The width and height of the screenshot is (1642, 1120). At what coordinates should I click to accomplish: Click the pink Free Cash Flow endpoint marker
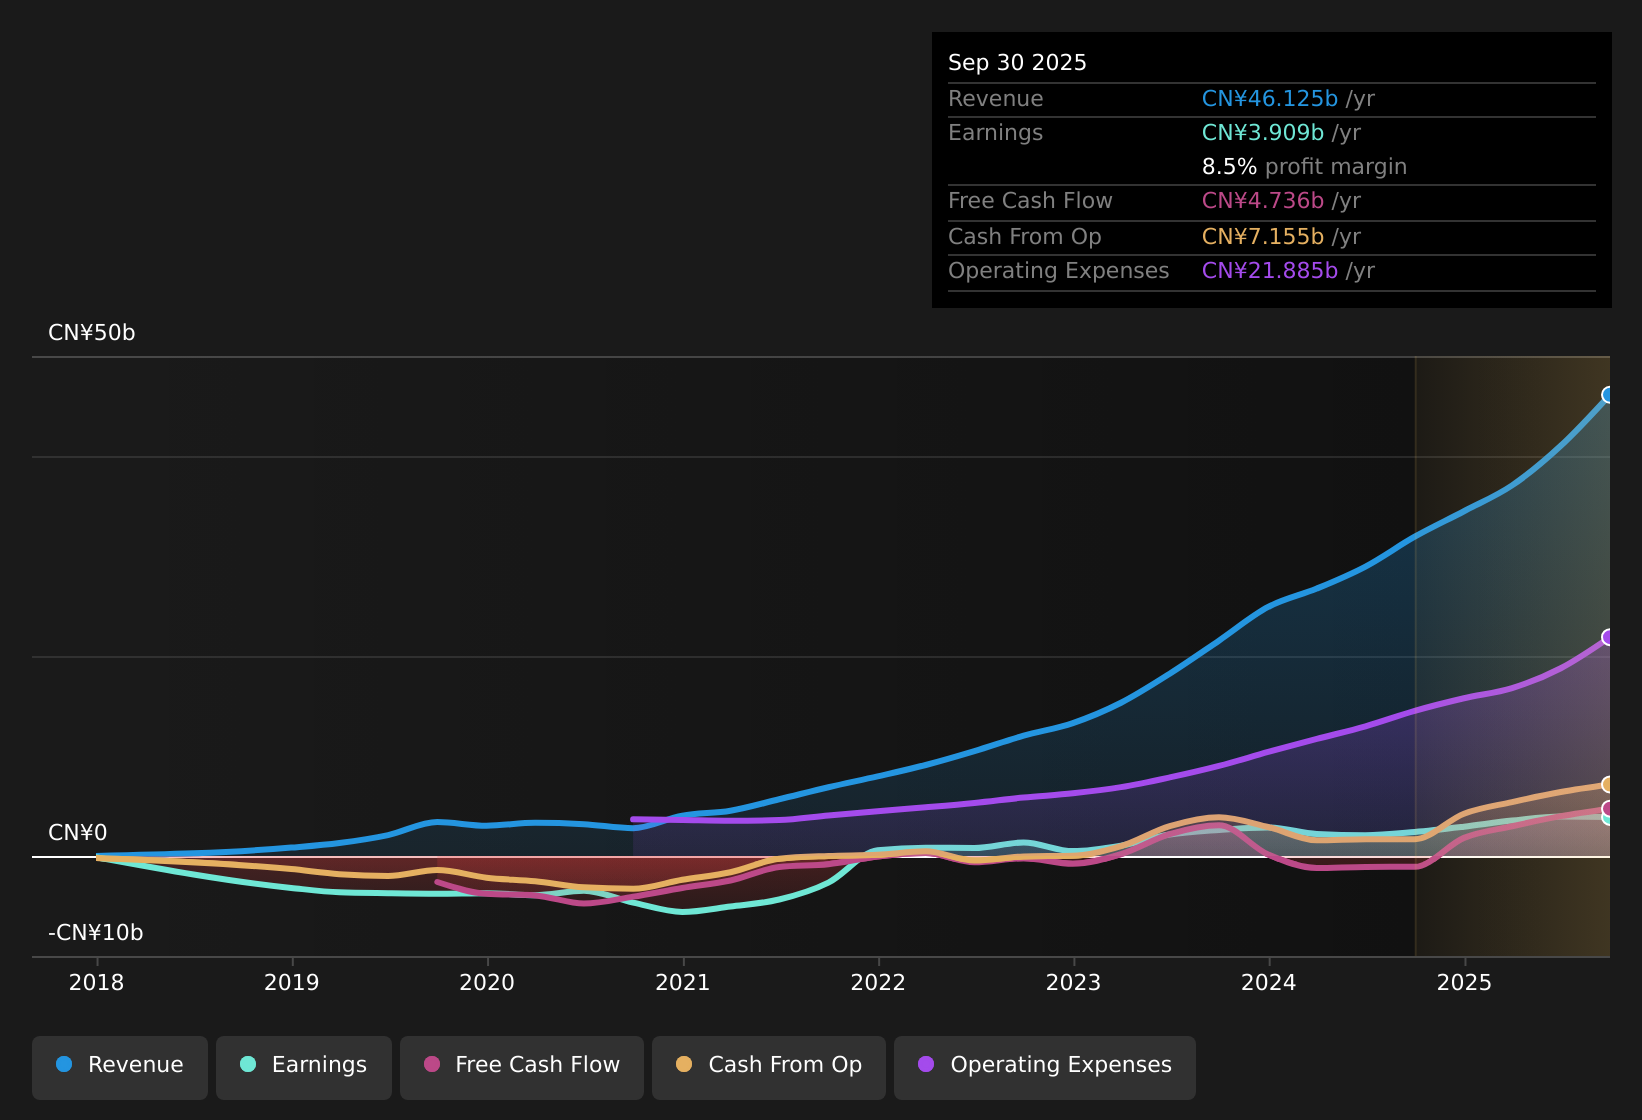(1608, 808)
